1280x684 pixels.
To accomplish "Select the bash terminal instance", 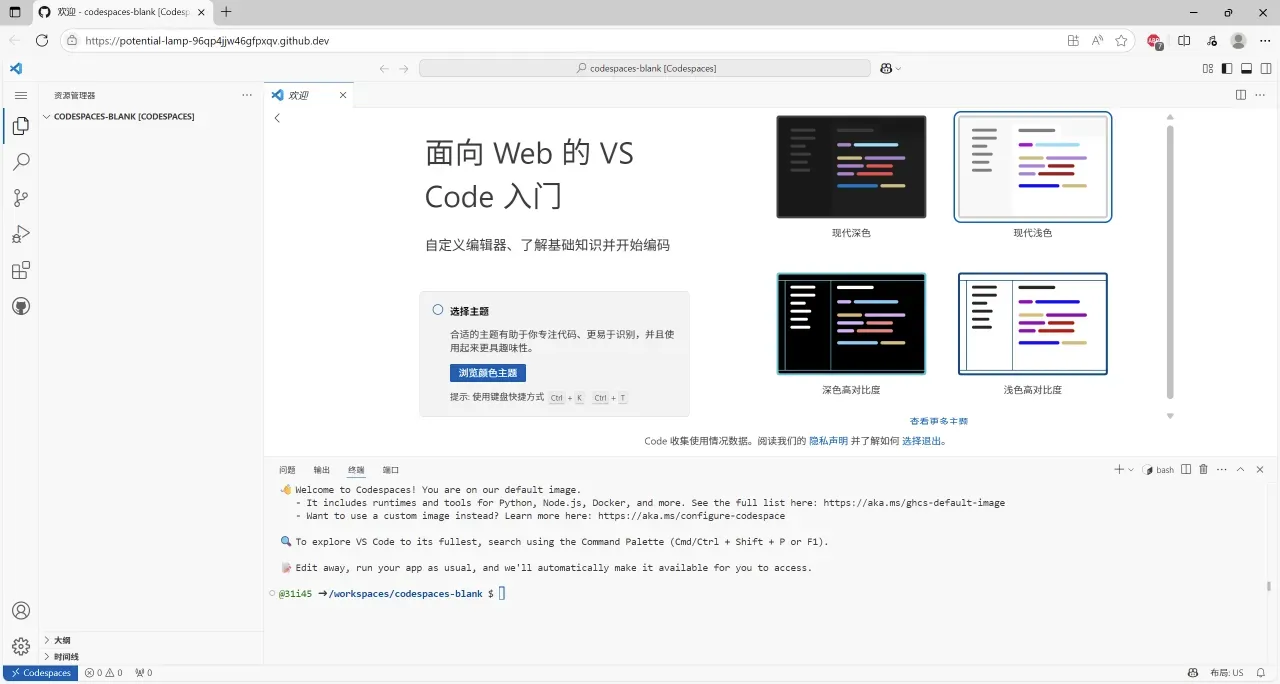I will (x=1159, y=469).
